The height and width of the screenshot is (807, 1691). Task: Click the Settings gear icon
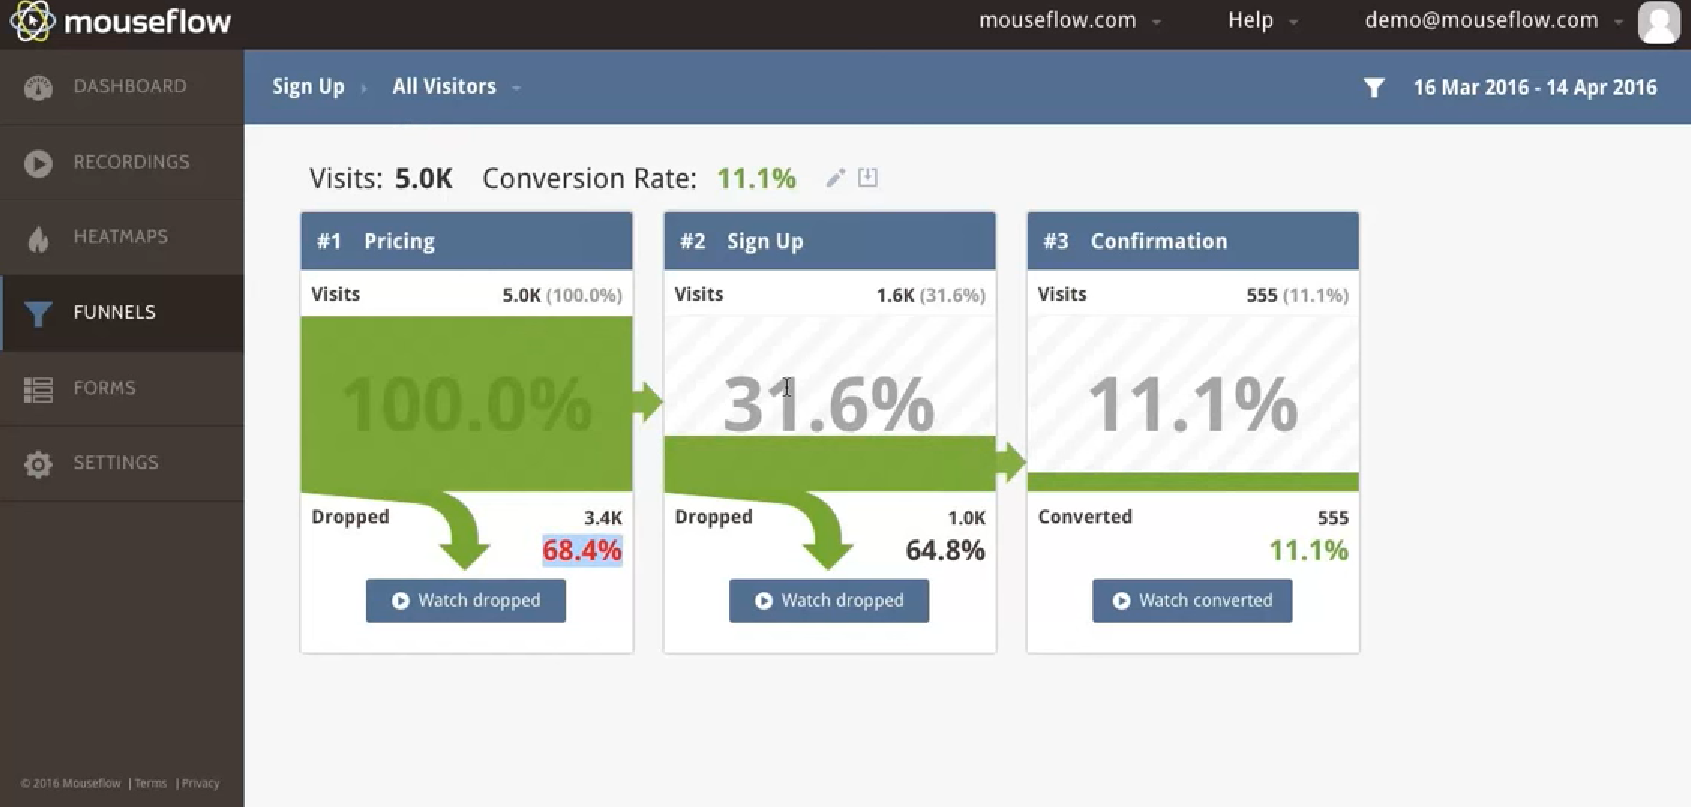click(x=38, y=464)
